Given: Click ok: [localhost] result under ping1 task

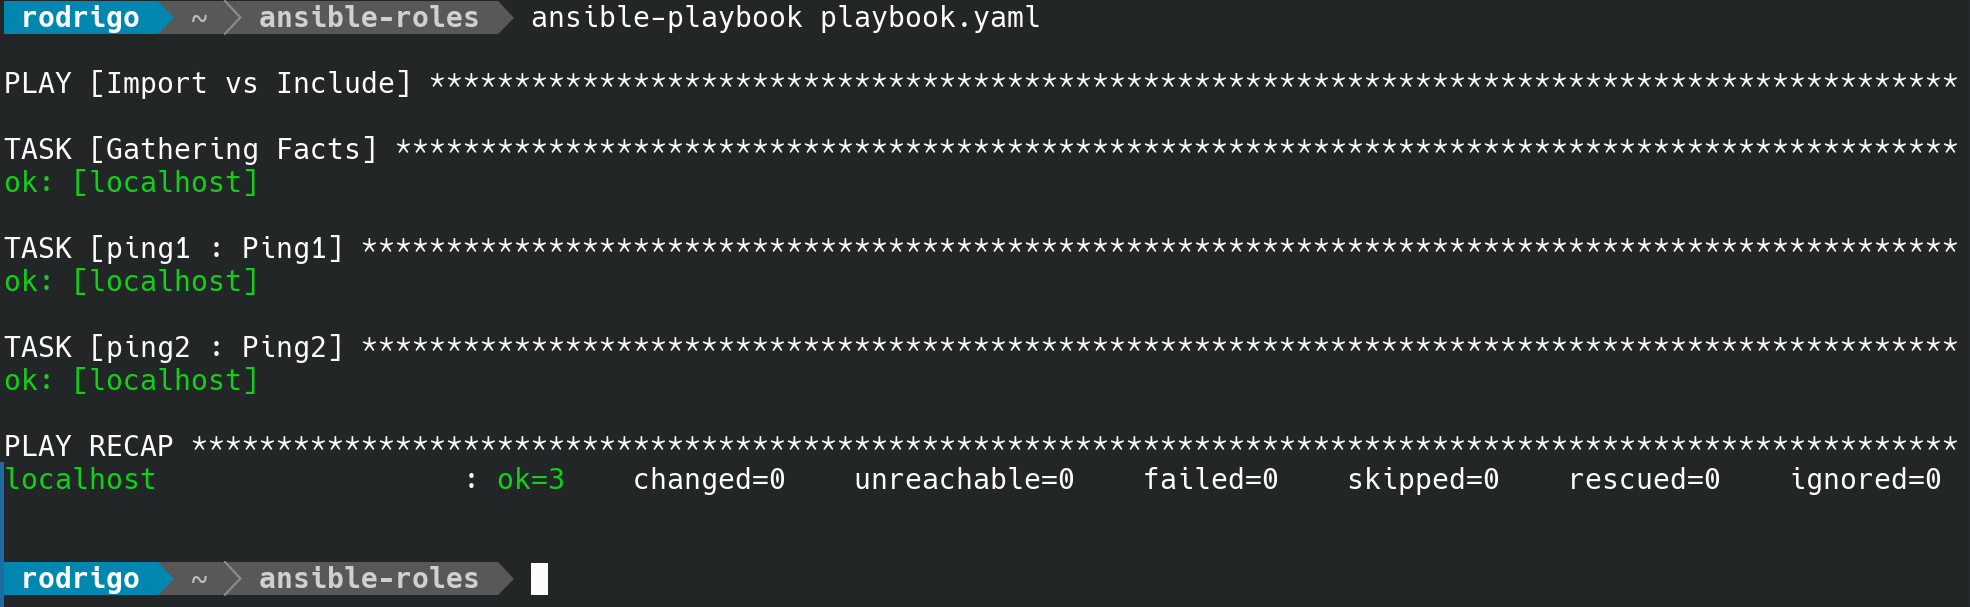Looking at the screenshot, I should pos(131,281).
